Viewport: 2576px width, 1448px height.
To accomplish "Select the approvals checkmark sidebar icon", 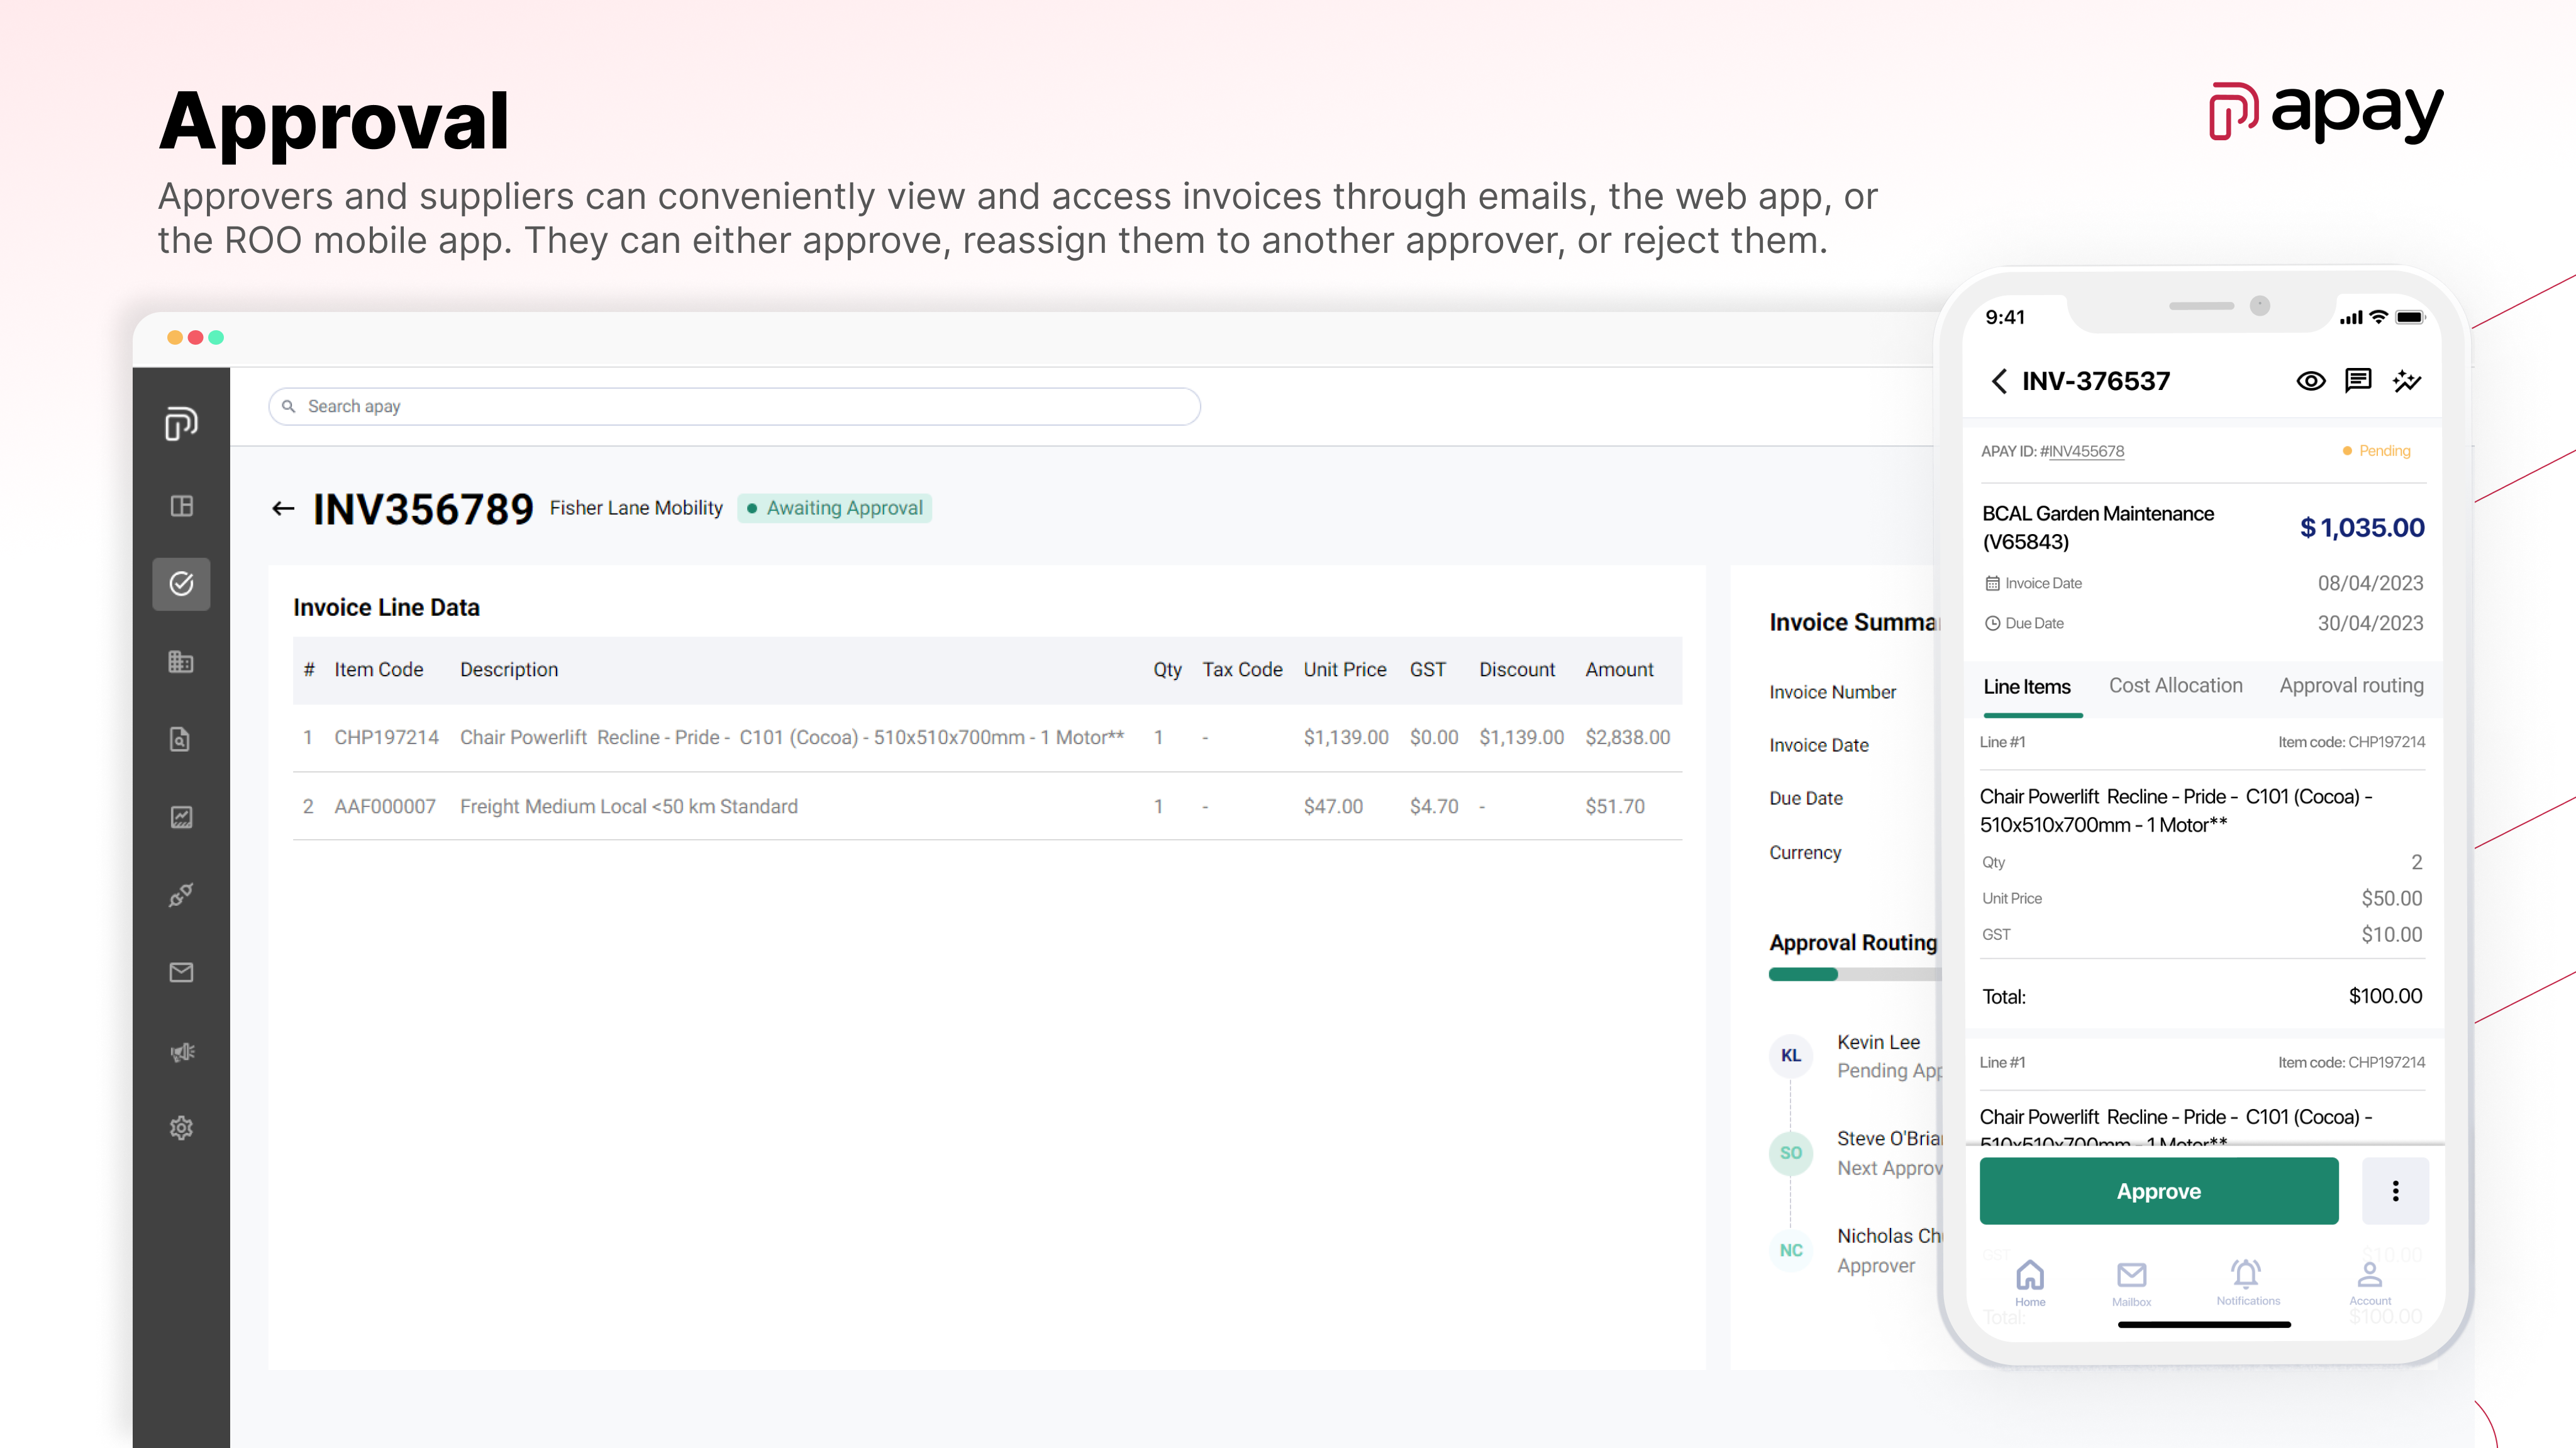I will coord(181,583).
